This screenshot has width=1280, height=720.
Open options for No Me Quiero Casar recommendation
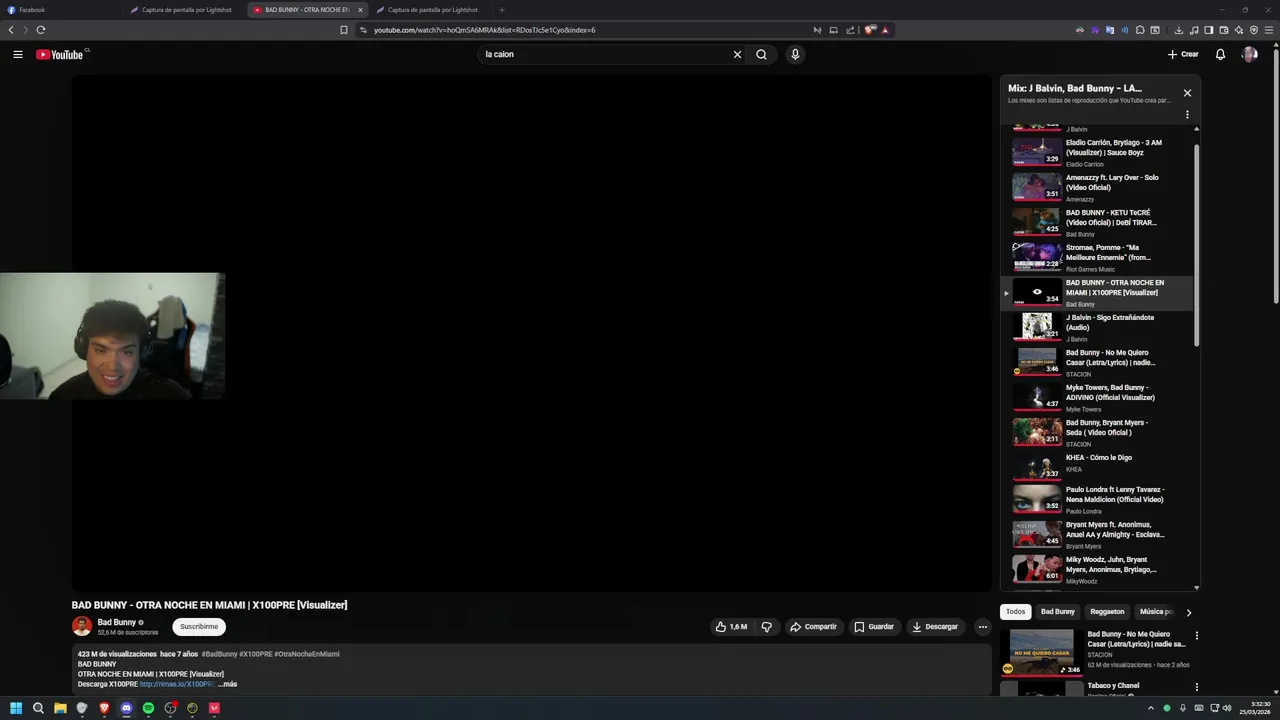pos(1196,636)
